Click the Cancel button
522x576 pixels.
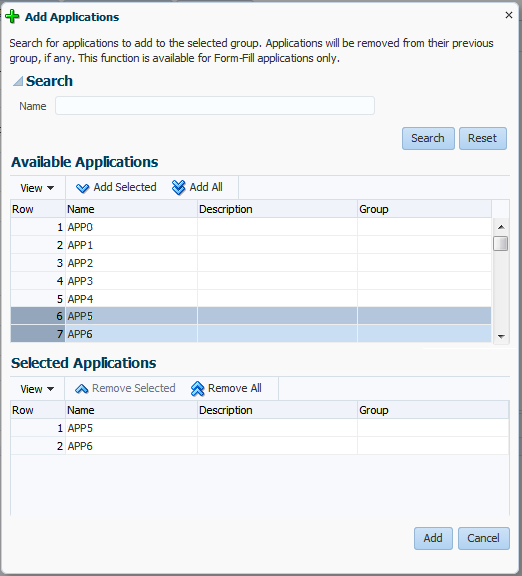pyautogui.click(x=483, y=538)
